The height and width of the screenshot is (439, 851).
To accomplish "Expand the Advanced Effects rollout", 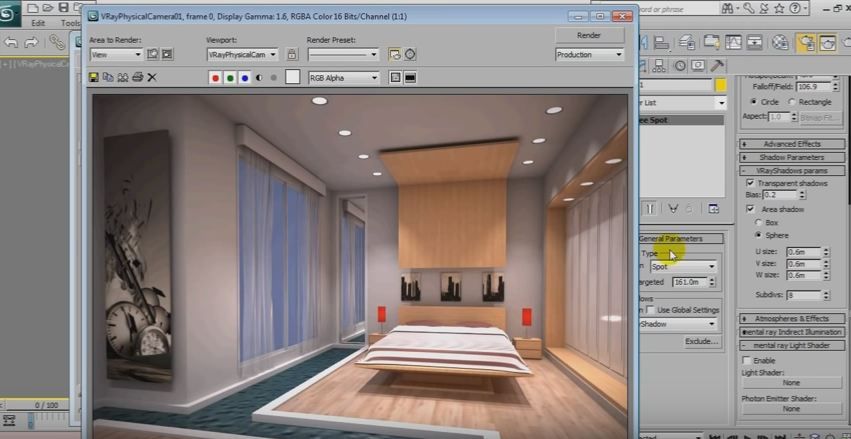I will [792, 144].
